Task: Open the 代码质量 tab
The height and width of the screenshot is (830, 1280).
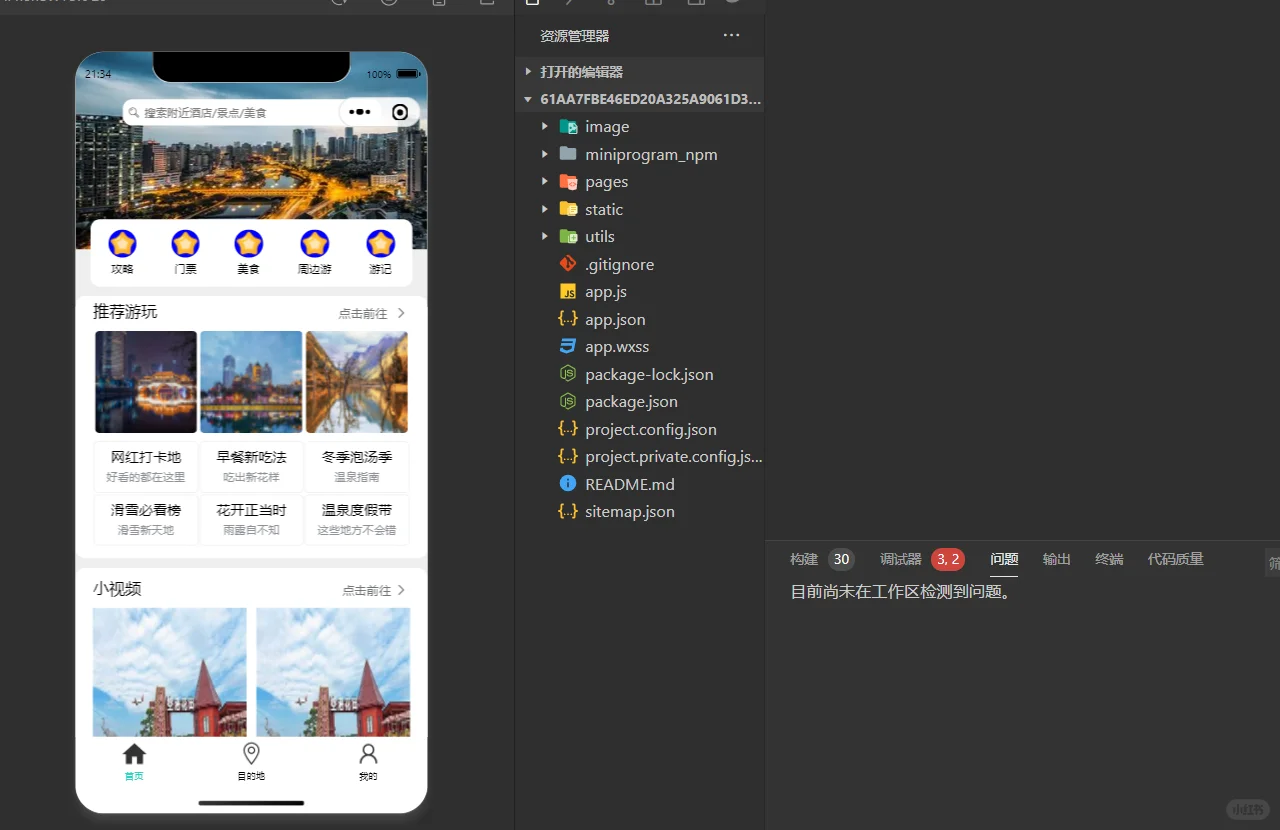Action: tap(1176, 560)
